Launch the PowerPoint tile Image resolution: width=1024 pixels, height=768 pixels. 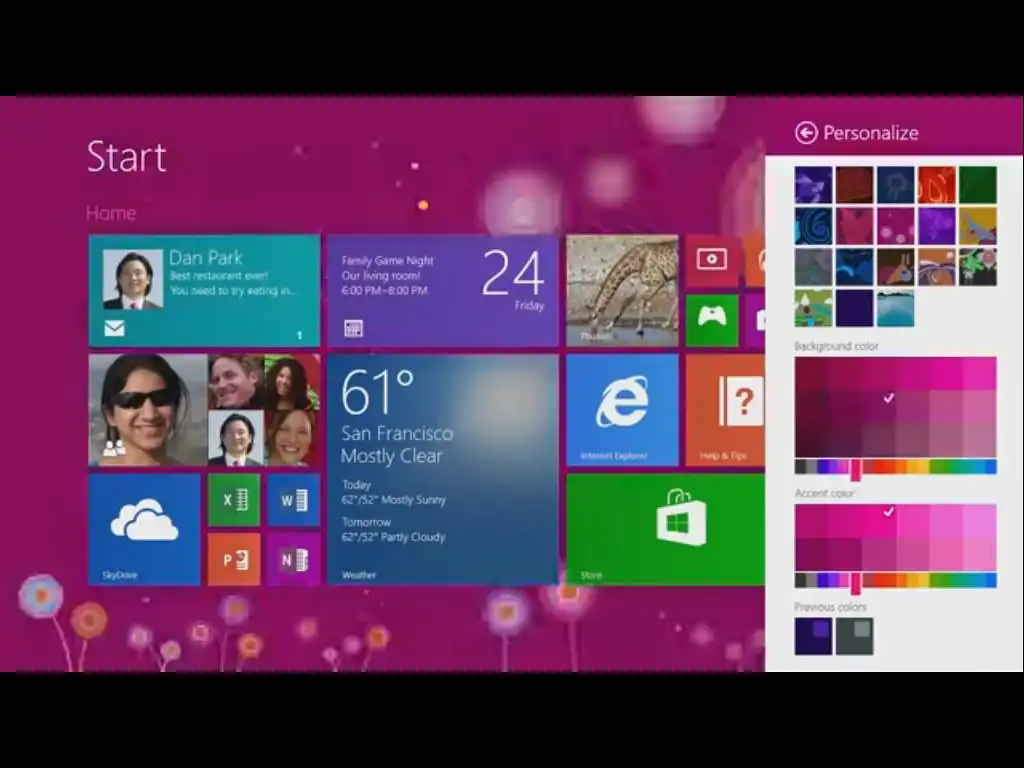234,559
